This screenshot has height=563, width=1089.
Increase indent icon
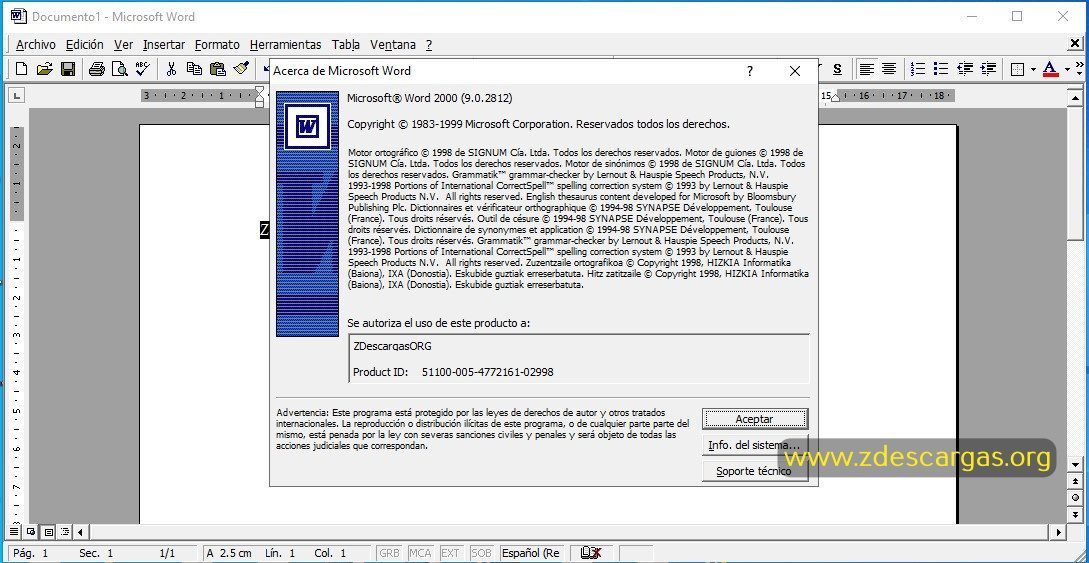[988, 69]
